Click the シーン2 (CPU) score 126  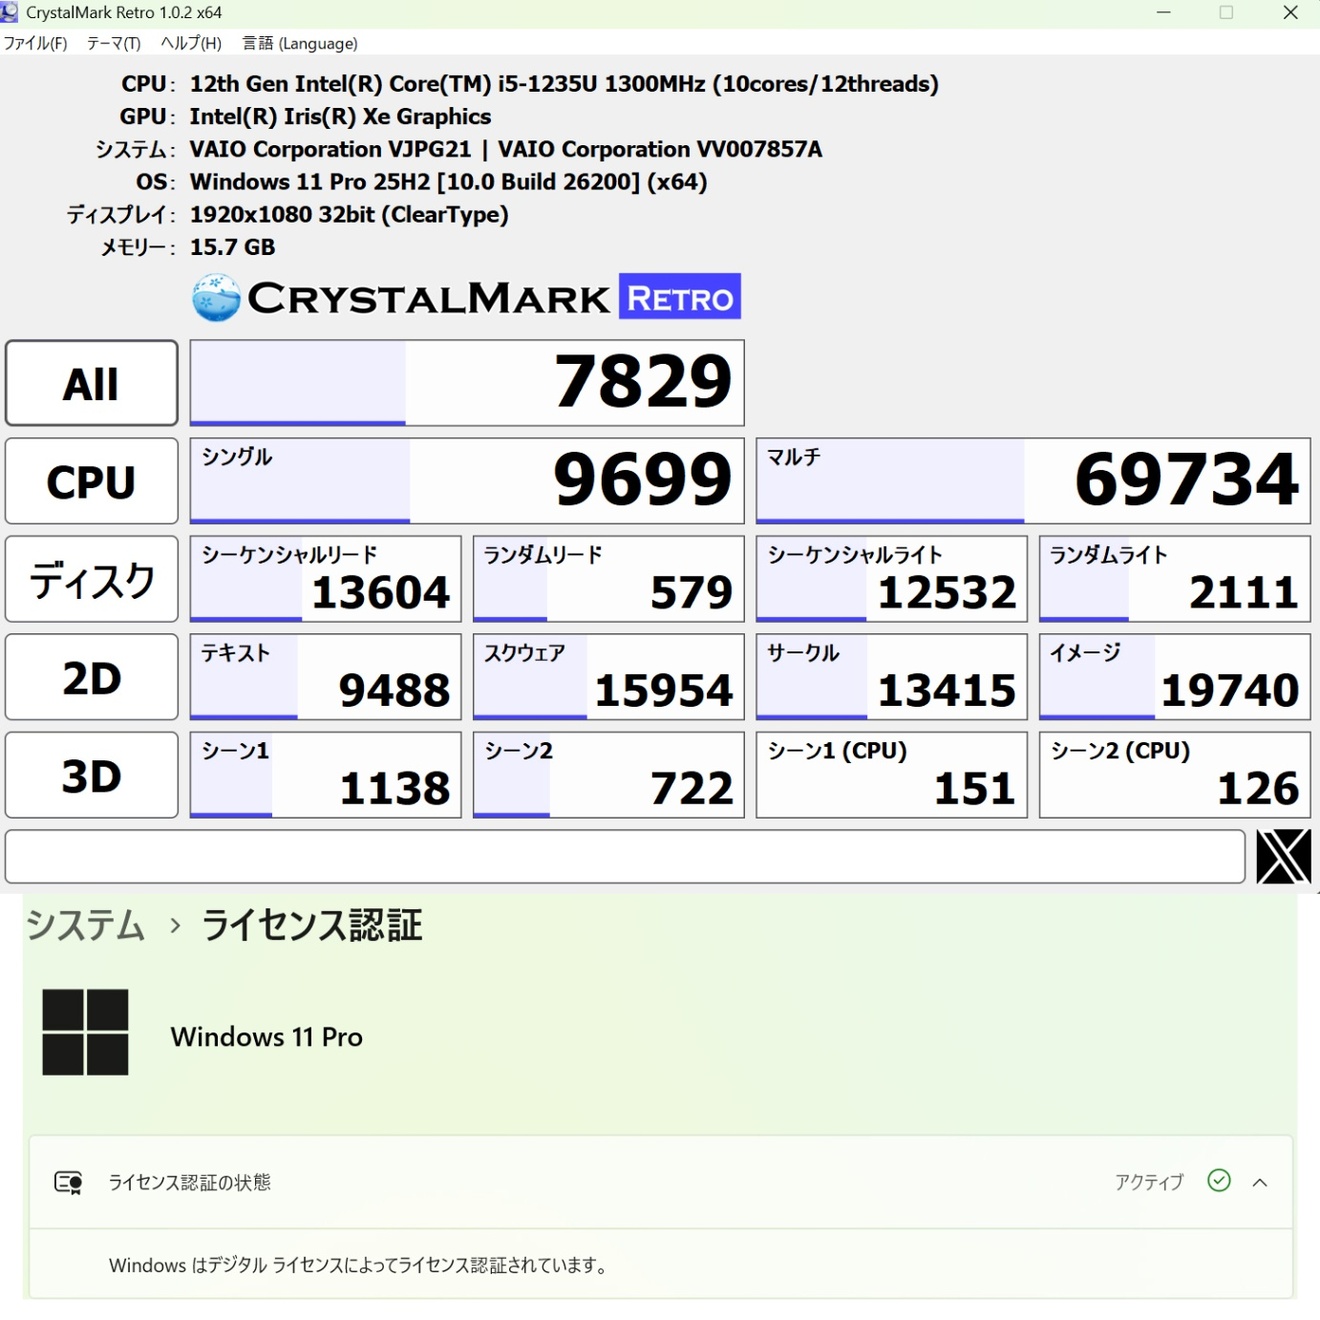click(x=1175, y=775)
